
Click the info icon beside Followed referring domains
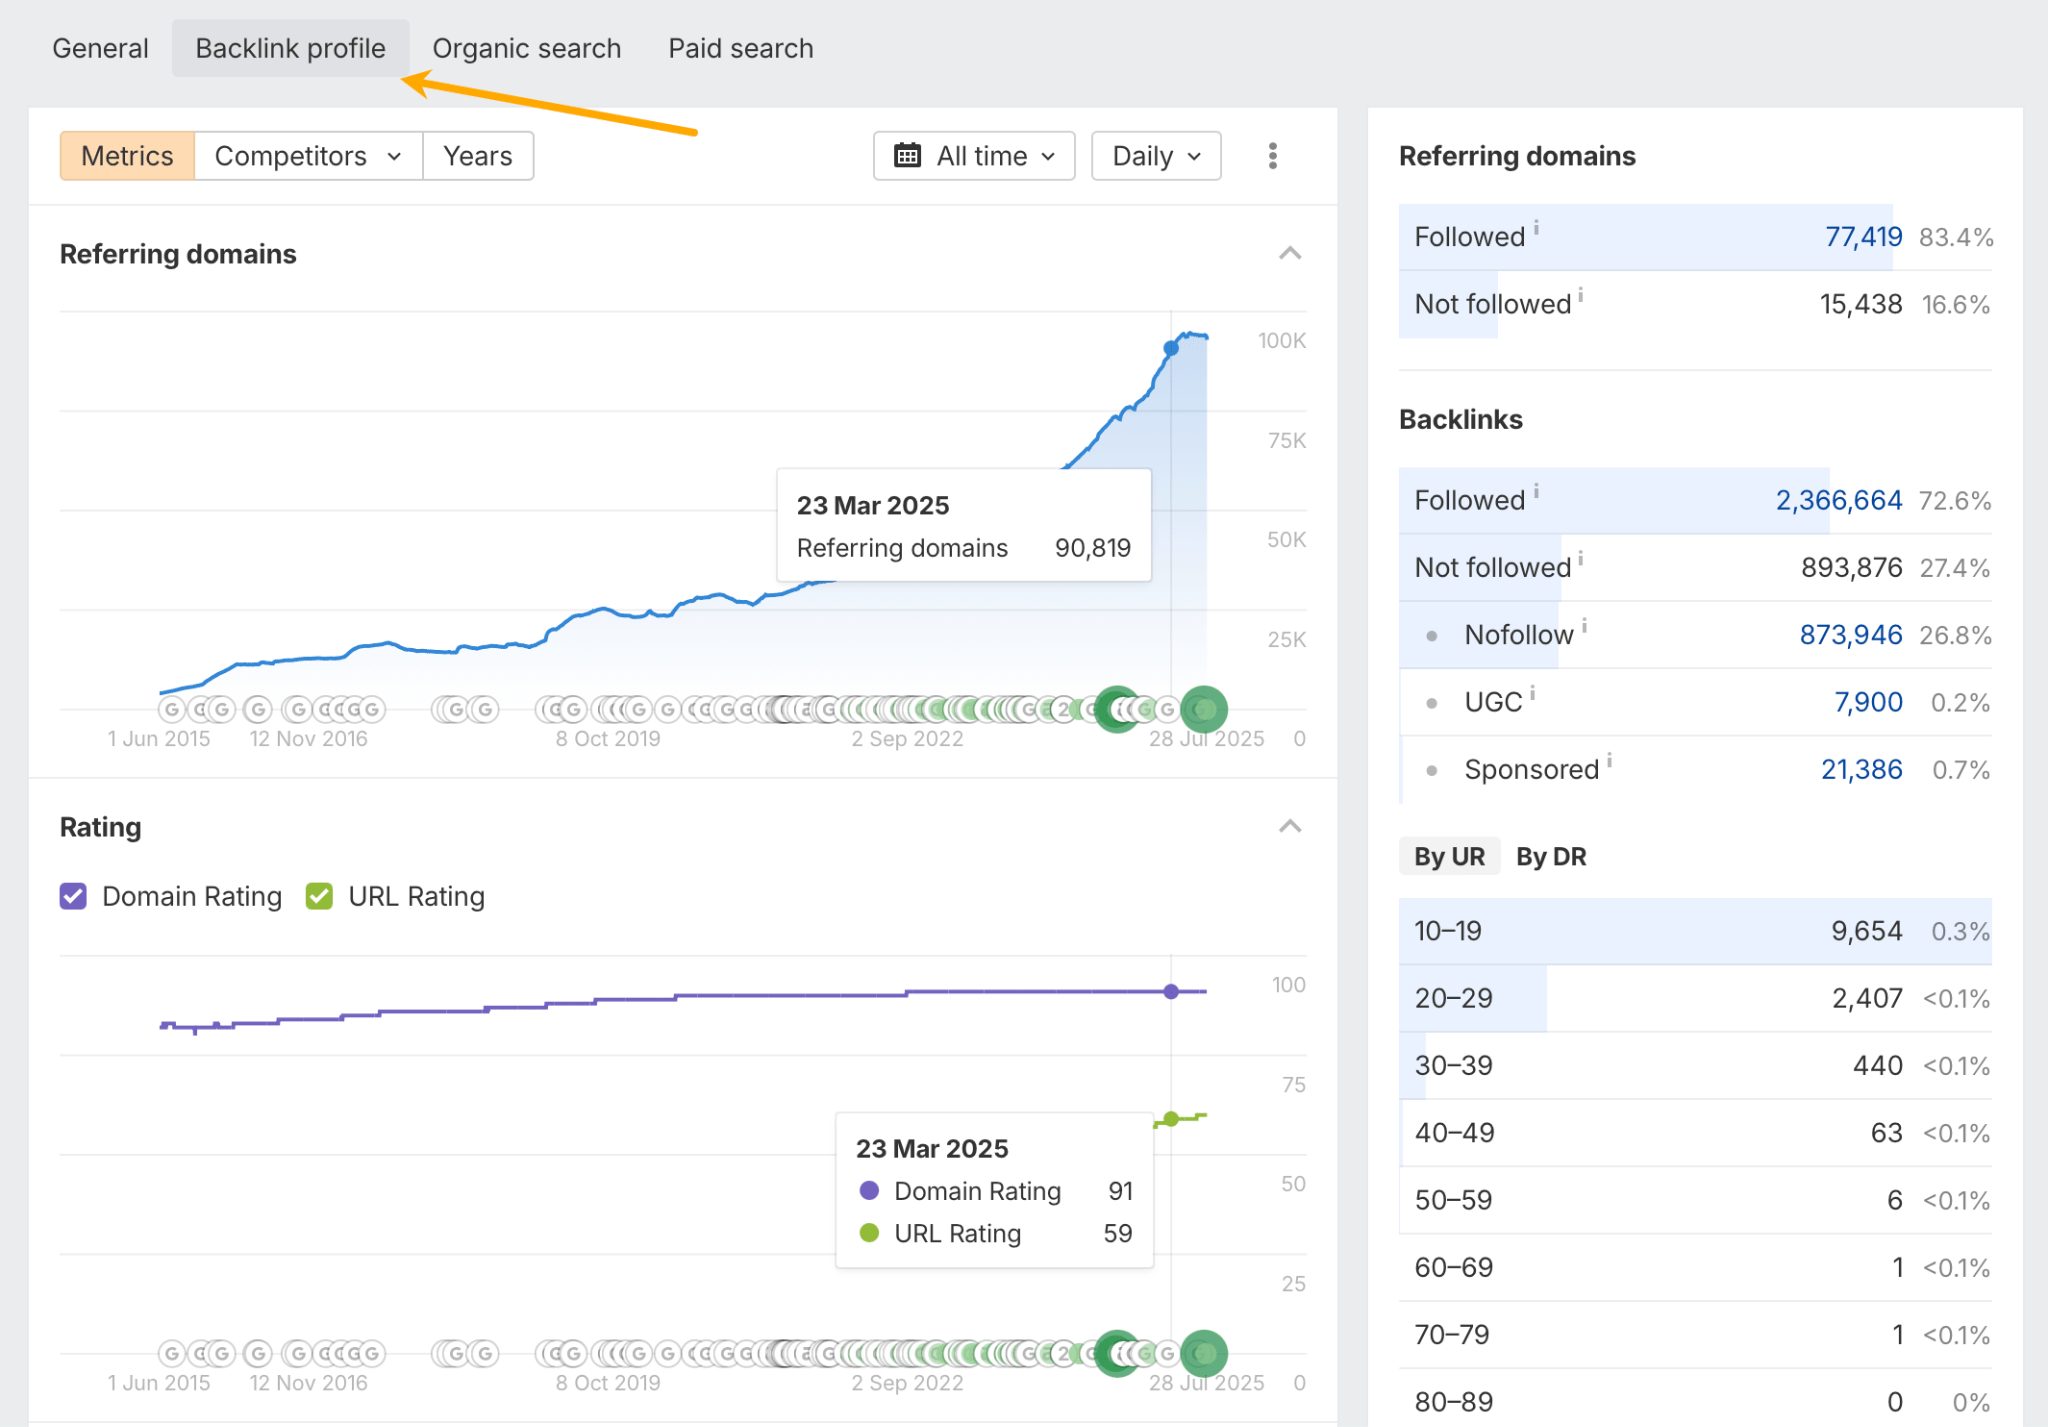[x=1536, y=228]
